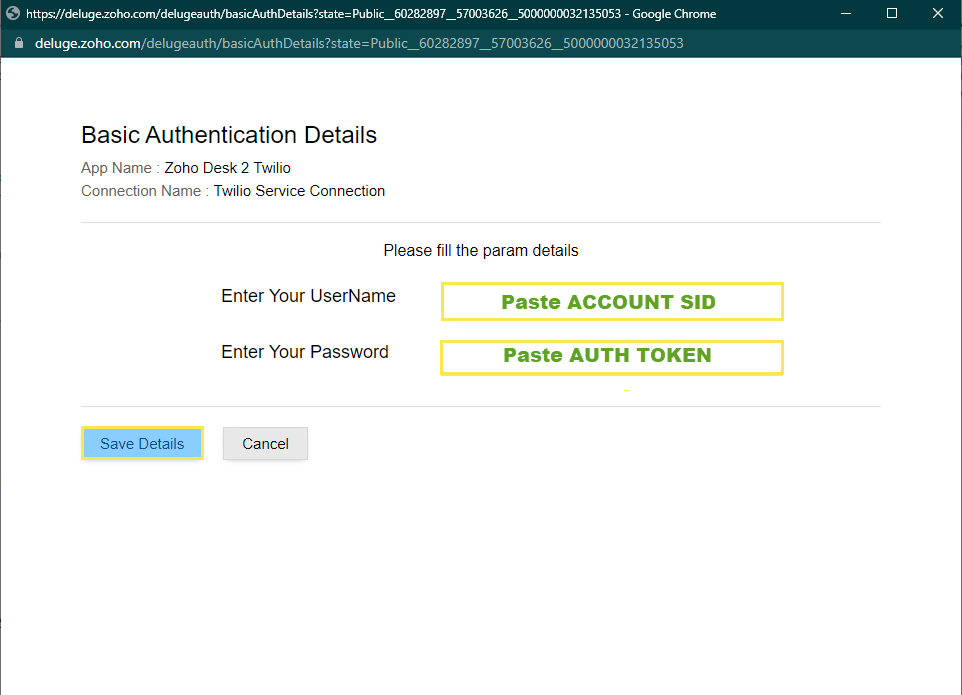Click the 'App Name' label
The width and height of the screenshot is (962, 695).
[117, 168]
